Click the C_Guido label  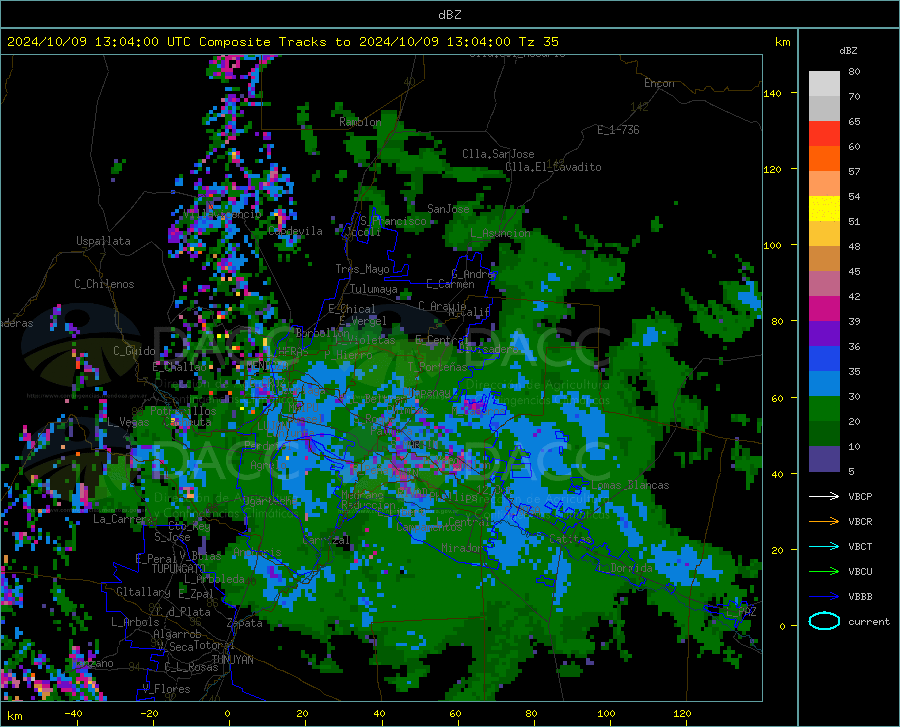point(134,351)
